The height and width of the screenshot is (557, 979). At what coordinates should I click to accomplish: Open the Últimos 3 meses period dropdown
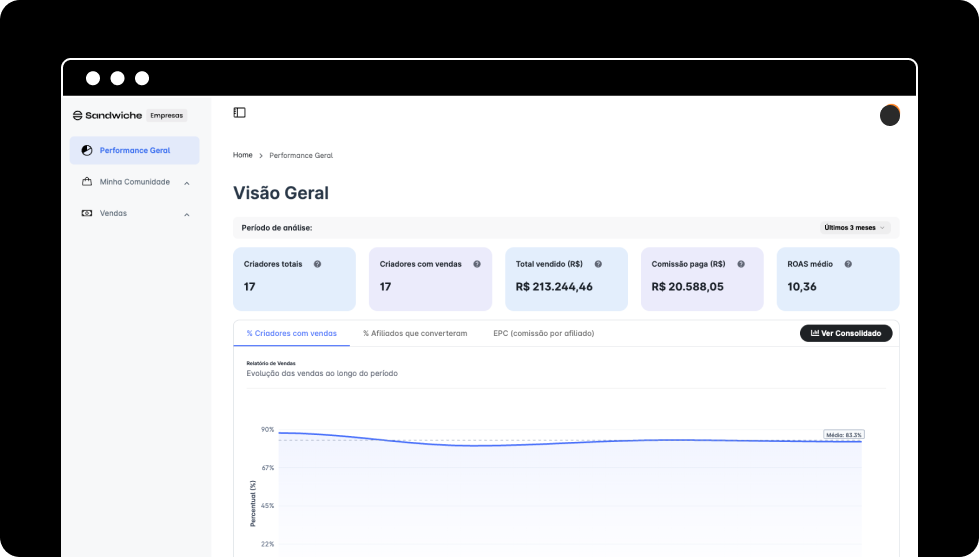pos(854,228)
